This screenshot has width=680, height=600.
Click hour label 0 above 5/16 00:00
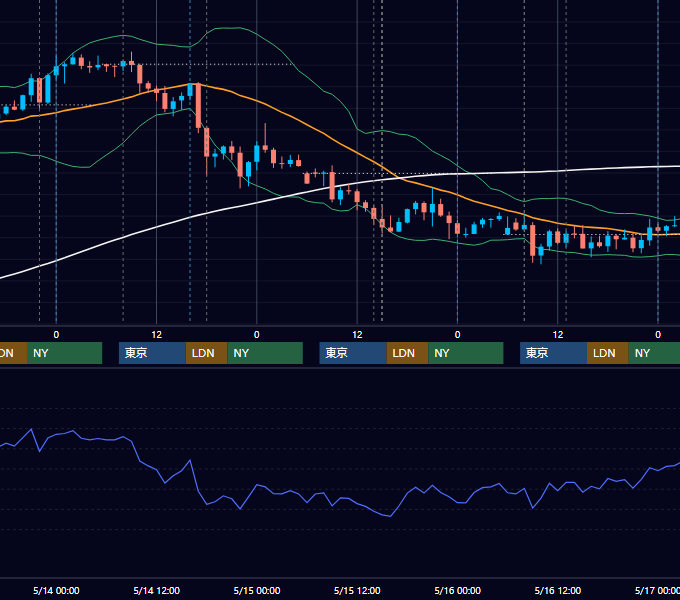point(458,335)
